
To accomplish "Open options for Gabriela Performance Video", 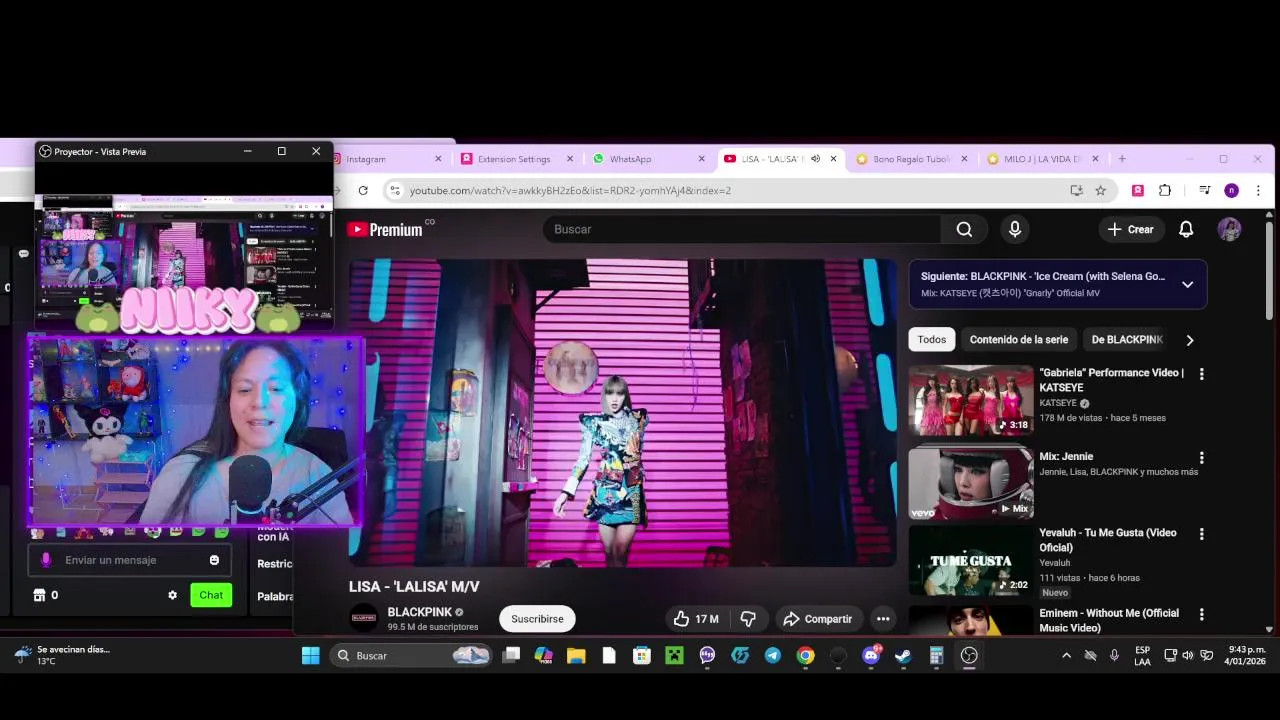I will pos(1201,374).
